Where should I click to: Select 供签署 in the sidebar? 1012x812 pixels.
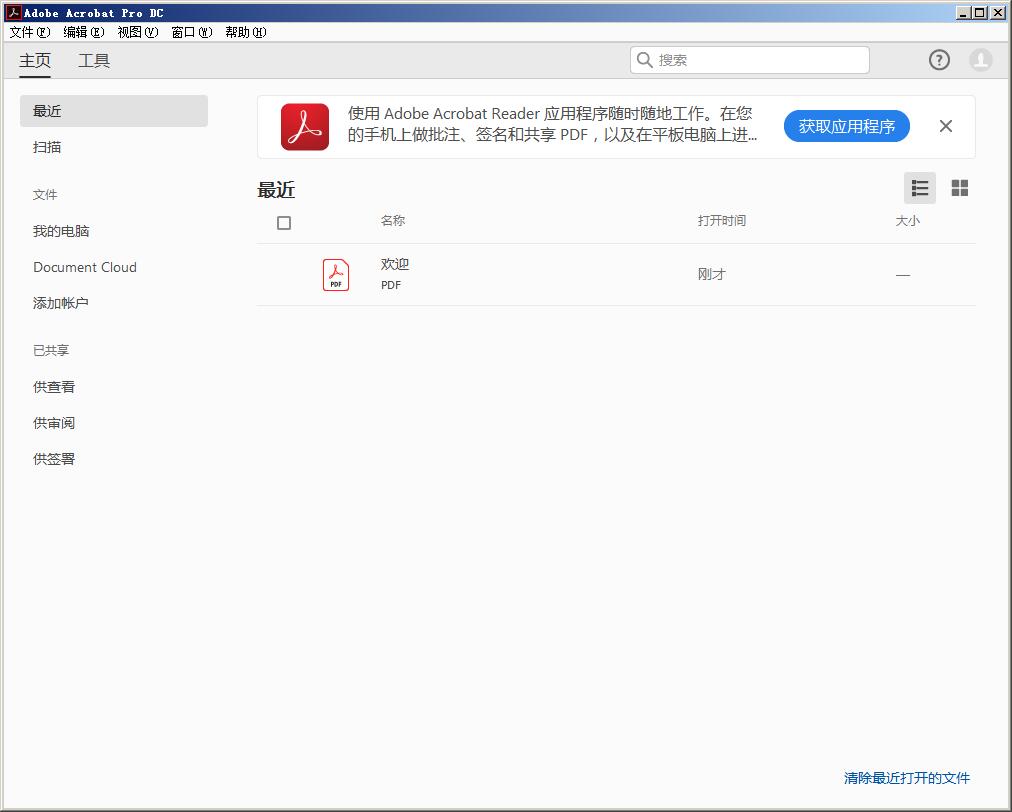(54, 459)
